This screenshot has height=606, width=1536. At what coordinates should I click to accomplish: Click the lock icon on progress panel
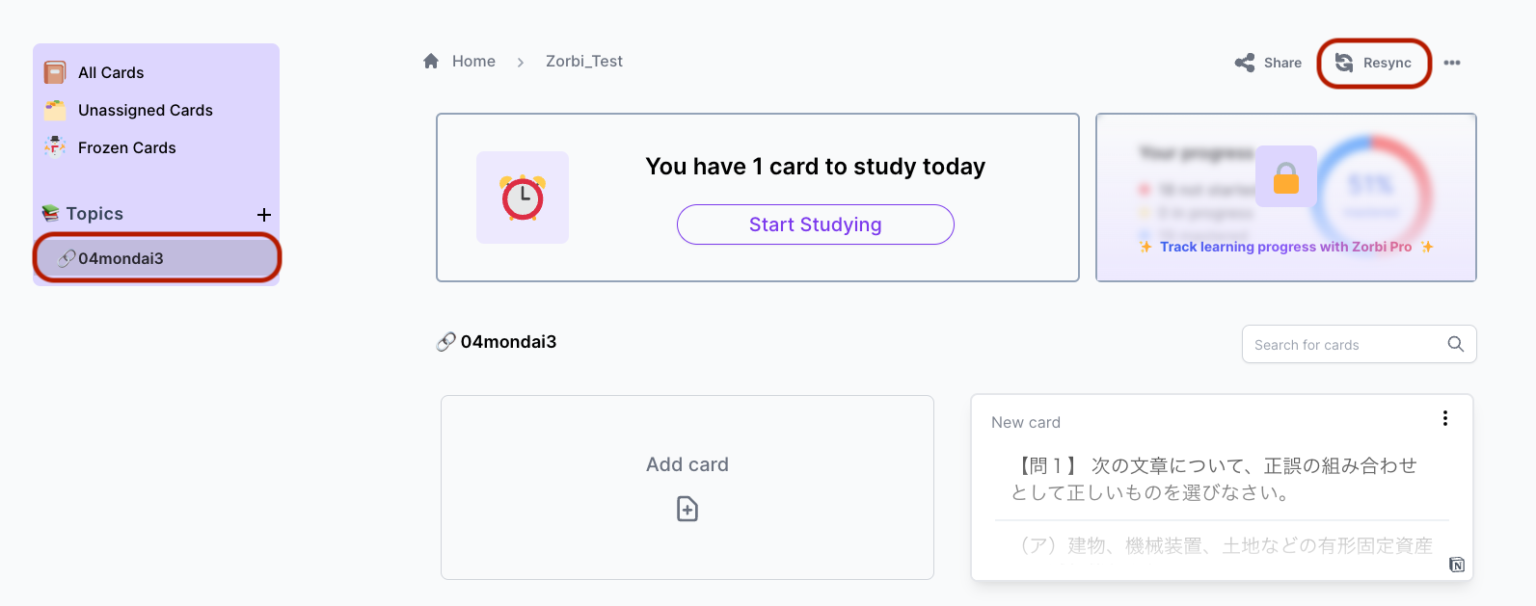(x=1286, y=177)
